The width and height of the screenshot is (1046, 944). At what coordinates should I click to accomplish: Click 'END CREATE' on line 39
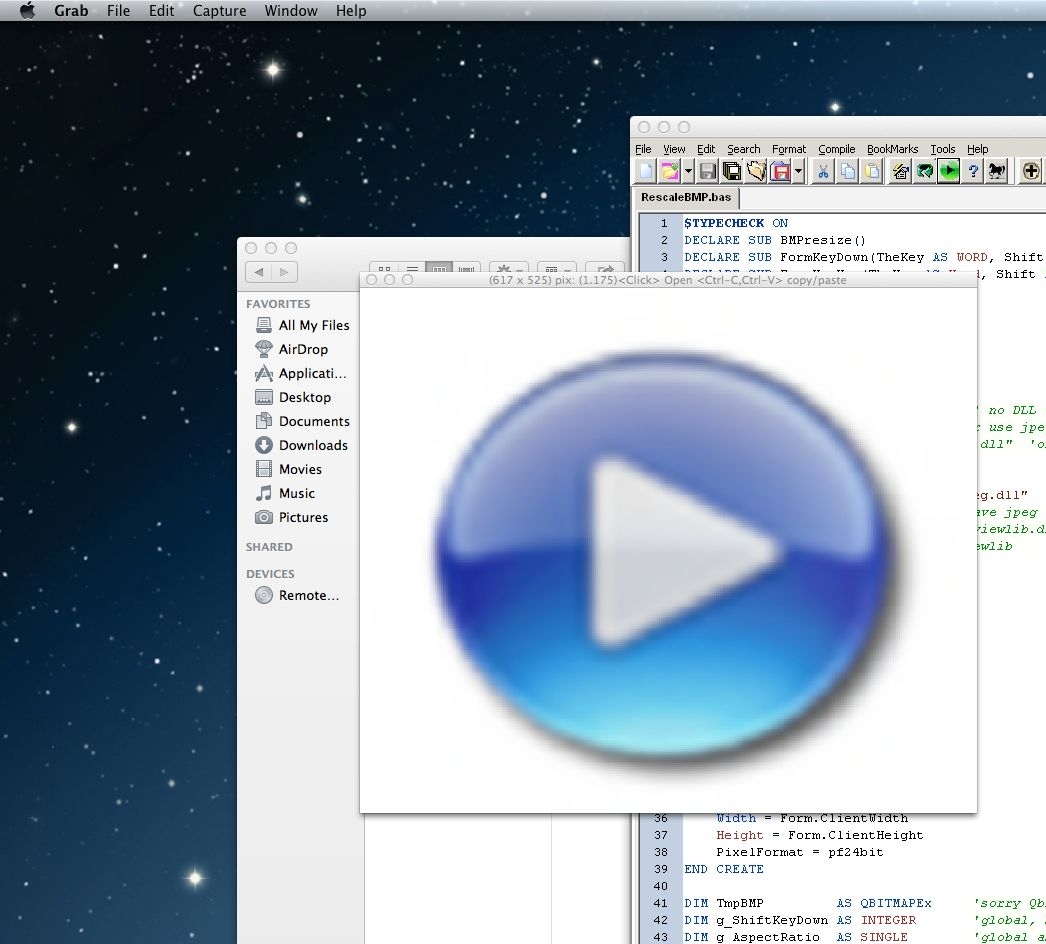tap(724, 869)
